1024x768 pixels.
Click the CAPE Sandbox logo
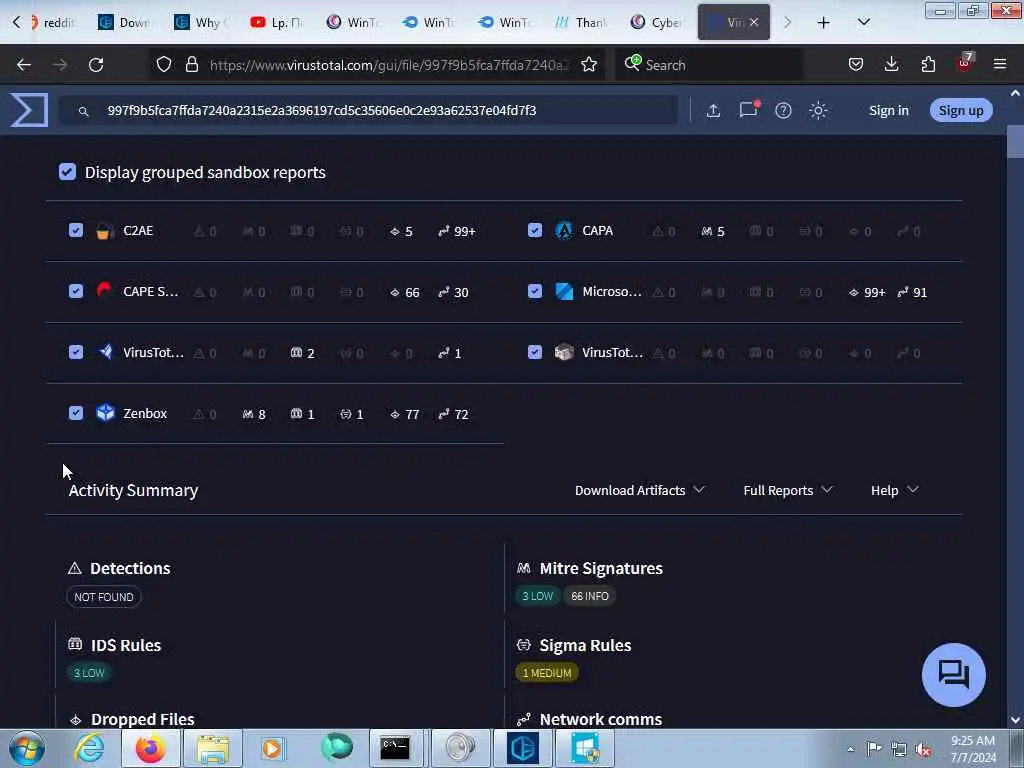pos(104,290)
